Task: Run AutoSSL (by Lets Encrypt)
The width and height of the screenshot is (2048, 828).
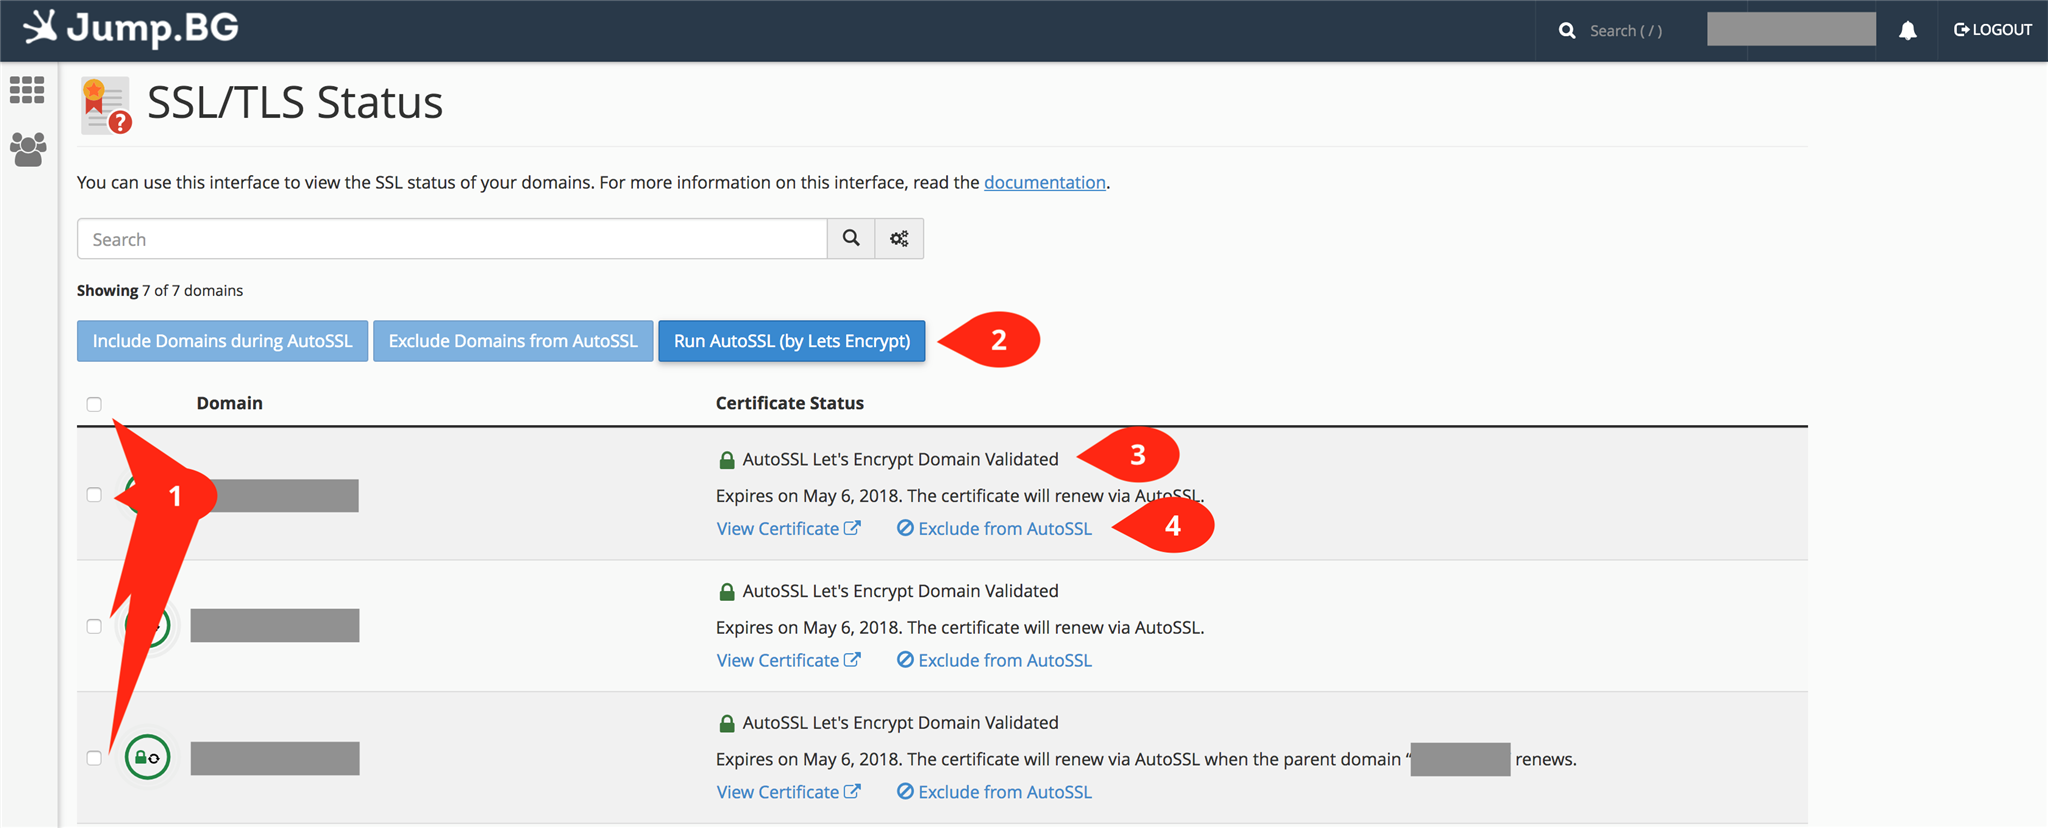Action: pyautogui.click(x=792, y=341)
